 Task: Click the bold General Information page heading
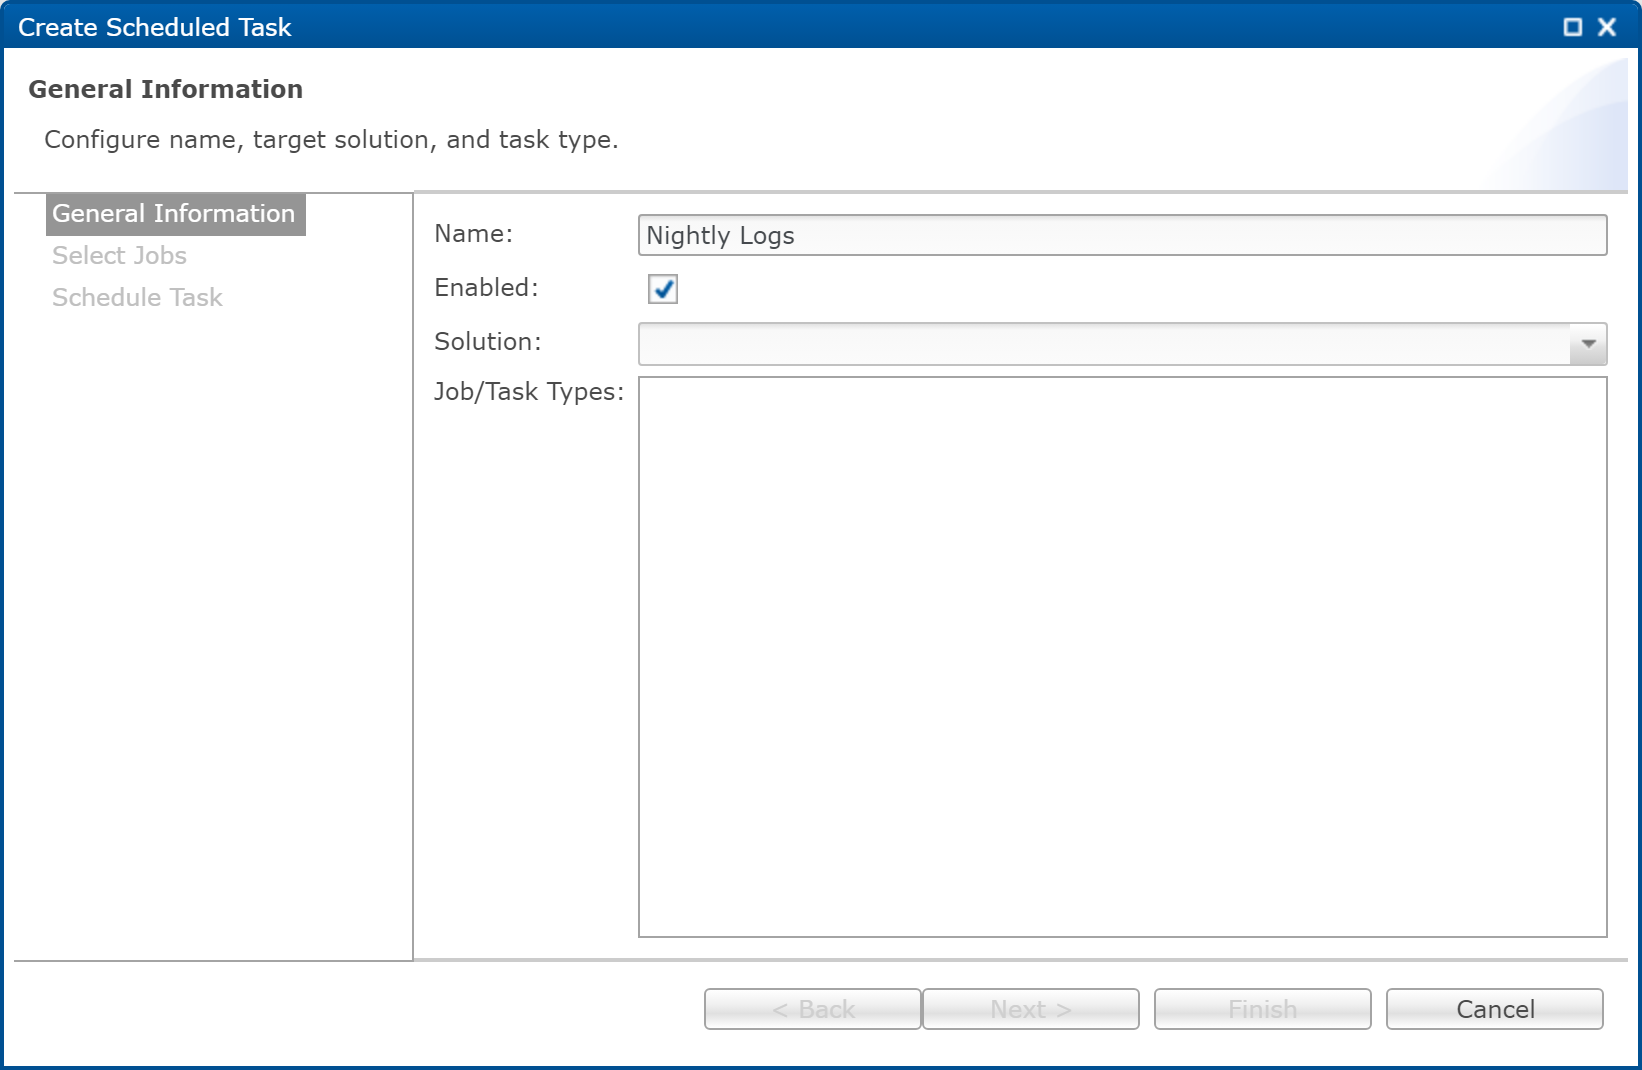tap(165, 89)
